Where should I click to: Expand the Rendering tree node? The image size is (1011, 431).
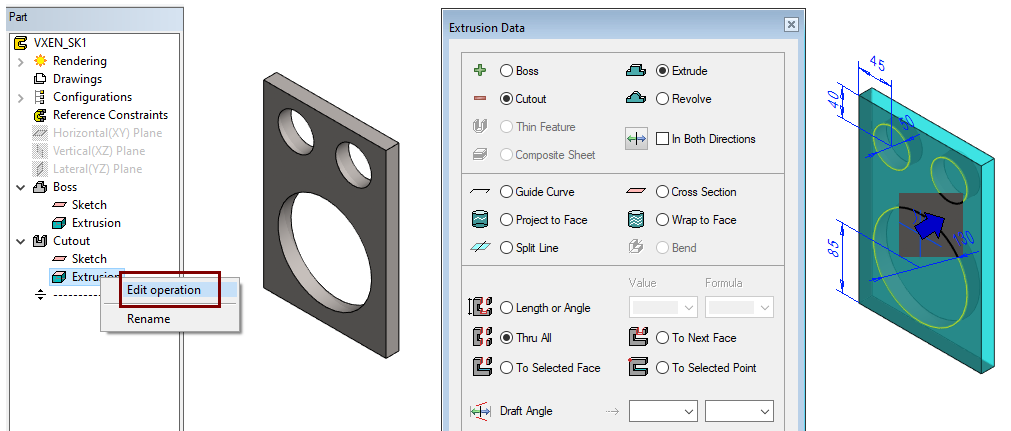21,61
